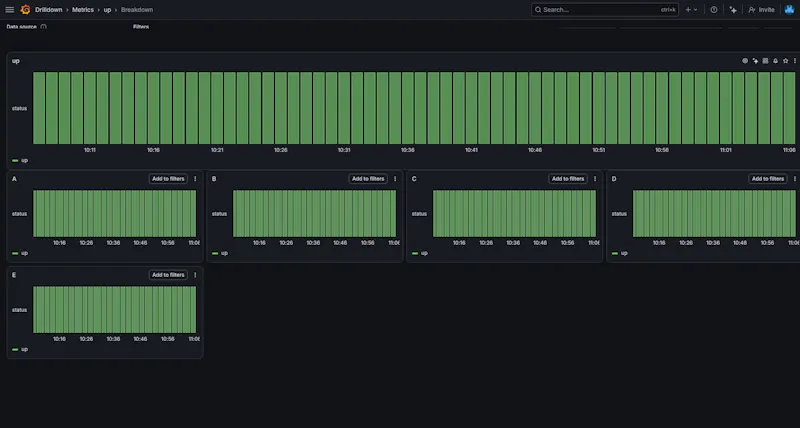Click panel B title
The width and height of the screenshot is (800, 428).
(x=214, y=179)
